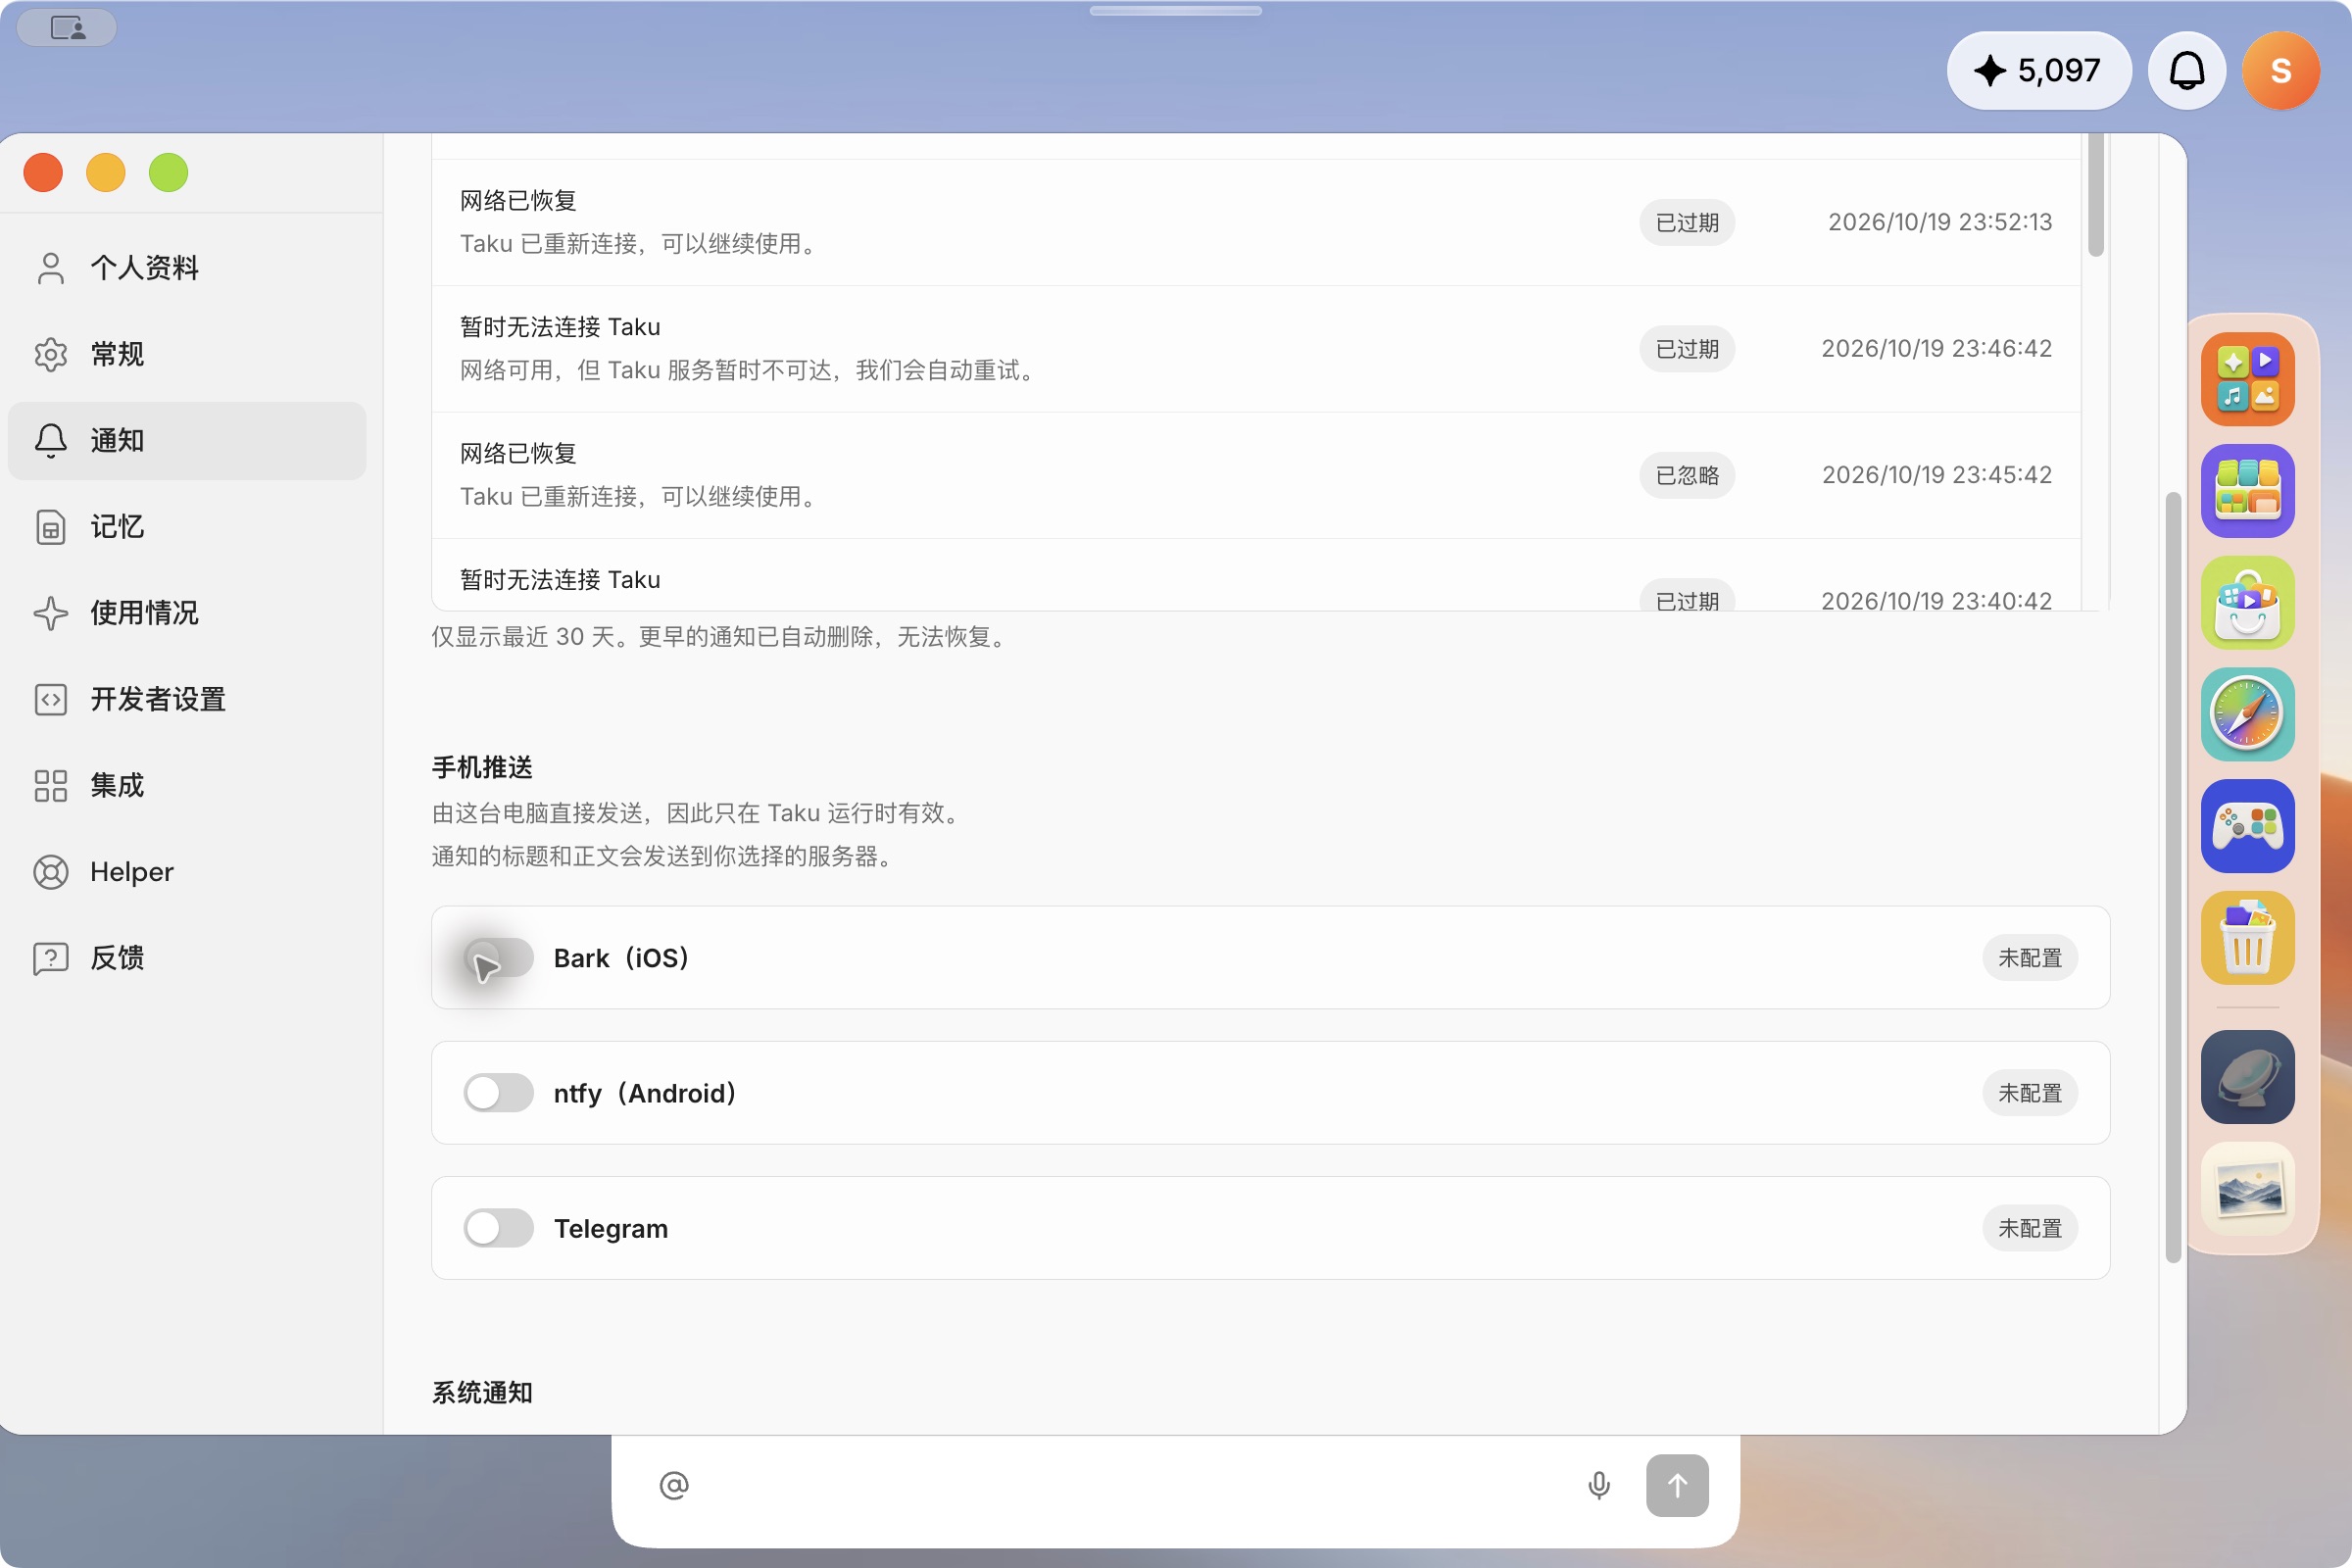Click the 未配置 badge for ntfy
This screenshot has height=1568, width=2352.
click(x=2029, y=1093)
